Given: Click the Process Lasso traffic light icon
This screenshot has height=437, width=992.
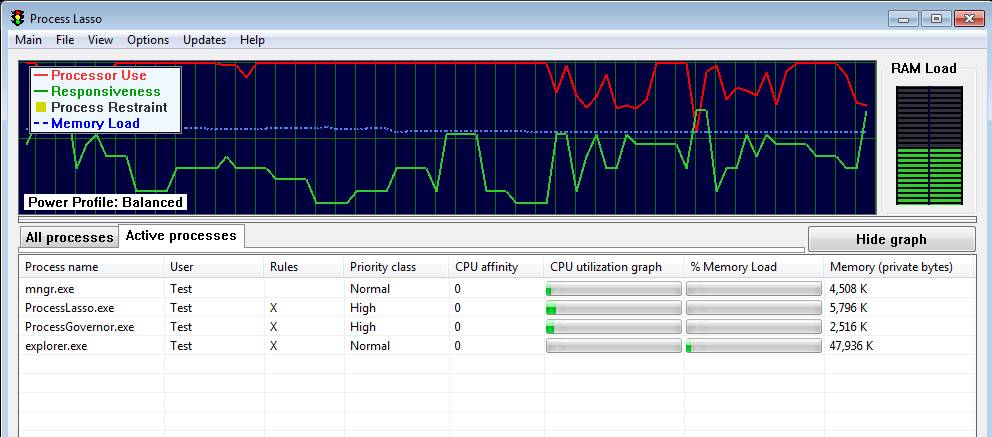Looking at the screenshot, I should (17, 17).
